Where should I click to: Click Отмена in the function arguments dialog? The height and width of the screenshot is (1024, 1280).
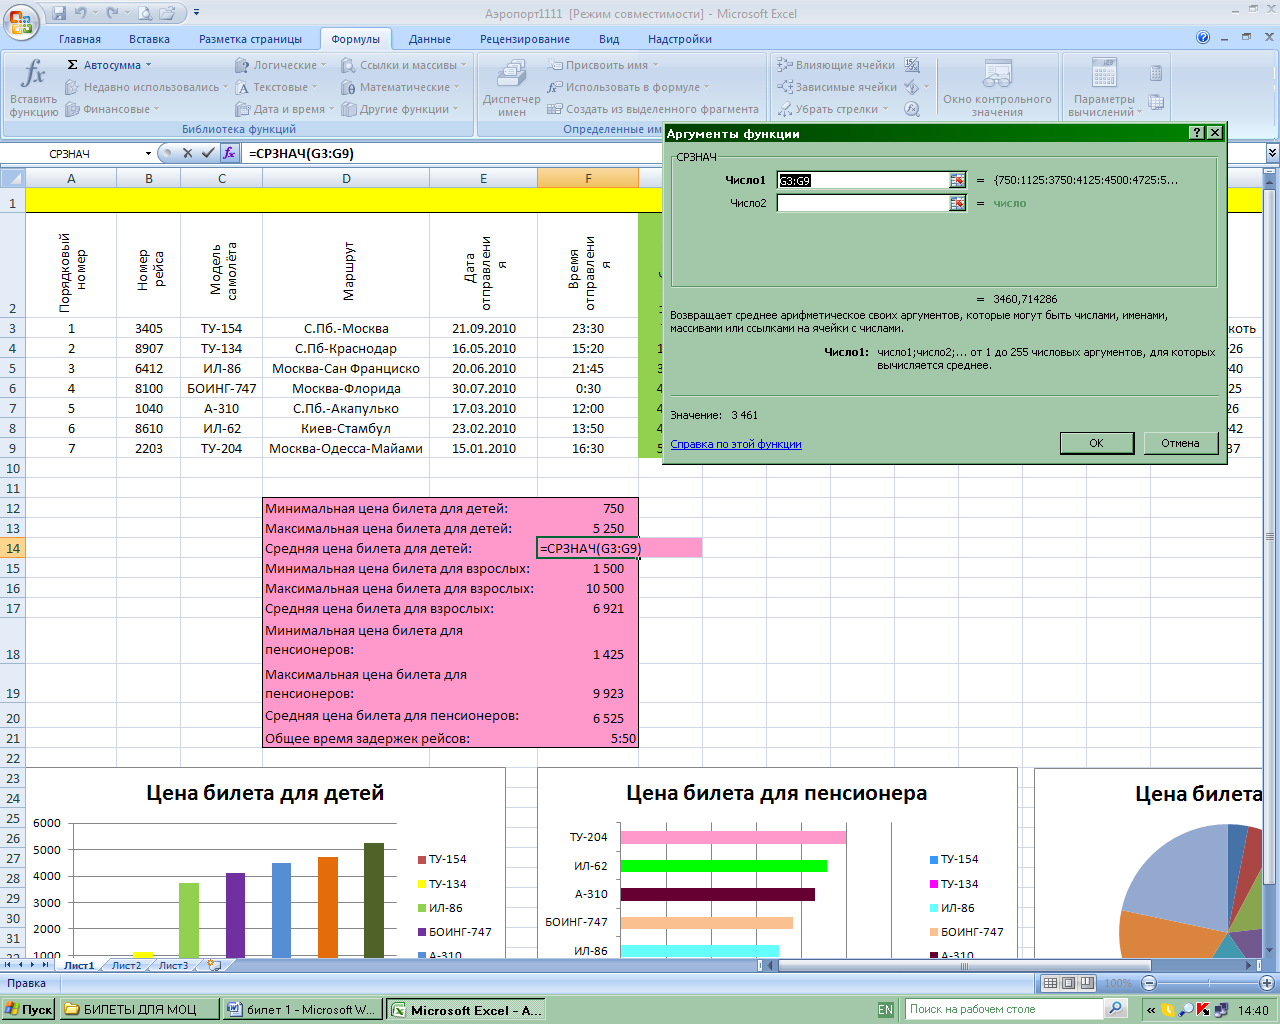coord(1180,443)
